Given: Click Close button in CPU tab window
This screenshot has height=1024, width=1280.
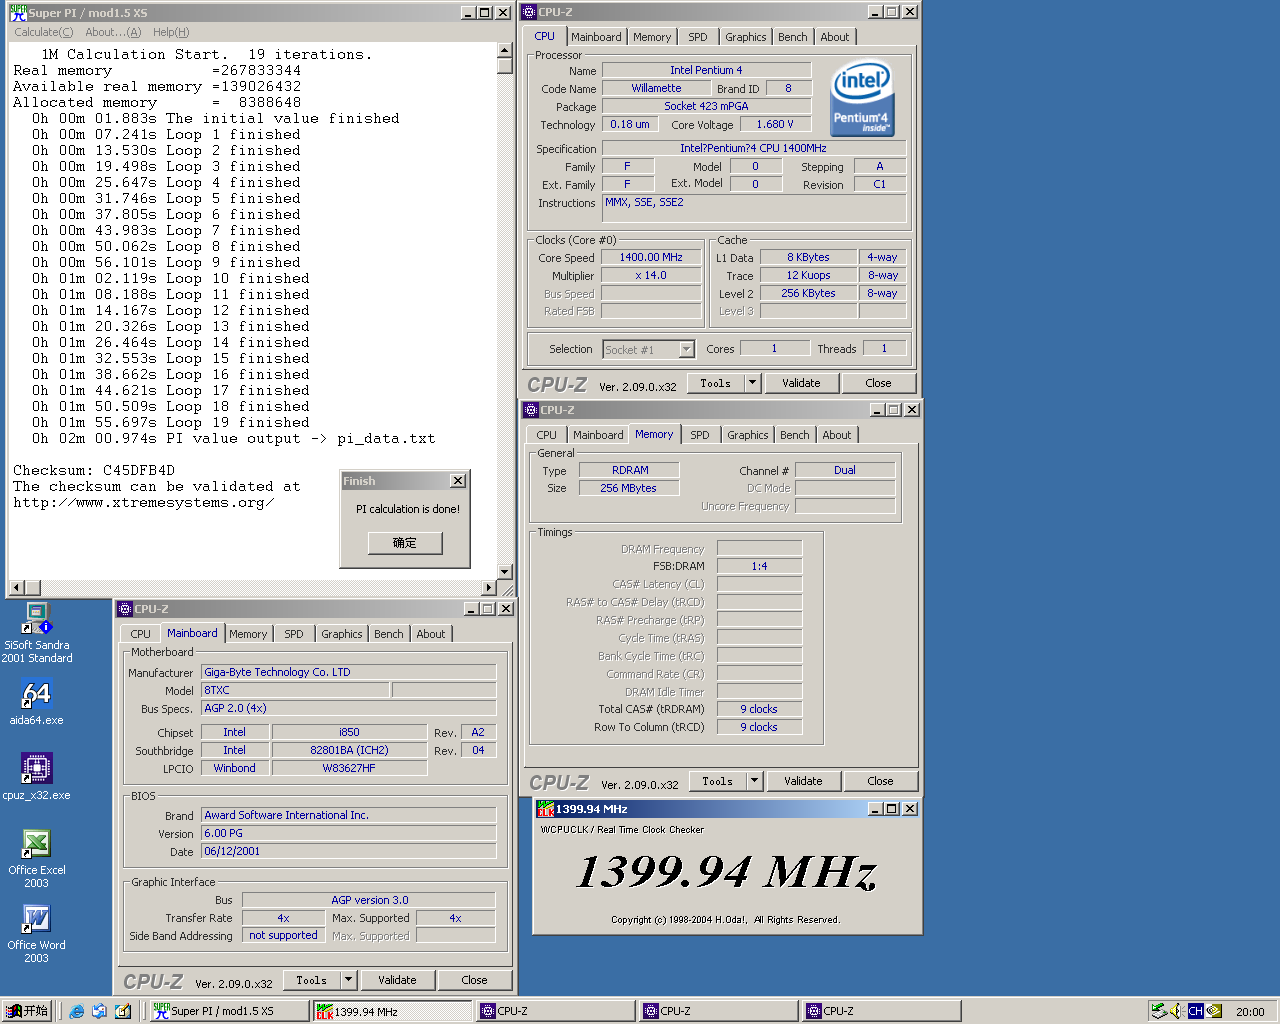Looking at the screenshot, I should pos(878,383).
